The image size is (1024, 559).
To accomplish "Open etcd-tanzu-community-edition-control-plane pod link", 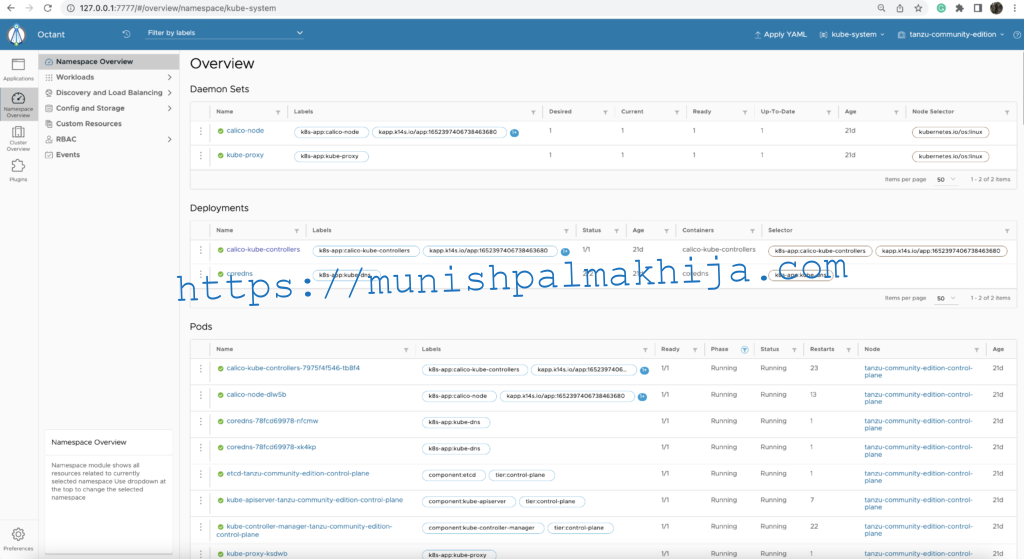I will pos(298,473).
